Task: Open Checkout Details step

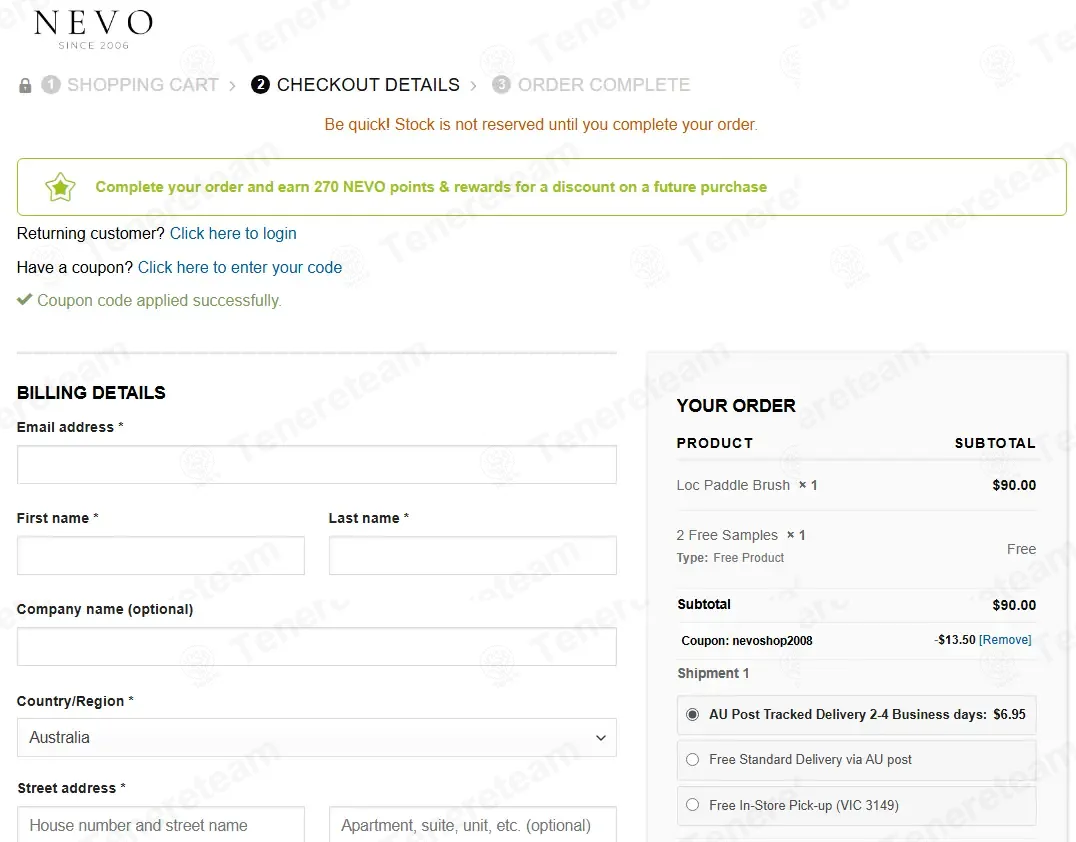Action: click(x=368, y=85)
